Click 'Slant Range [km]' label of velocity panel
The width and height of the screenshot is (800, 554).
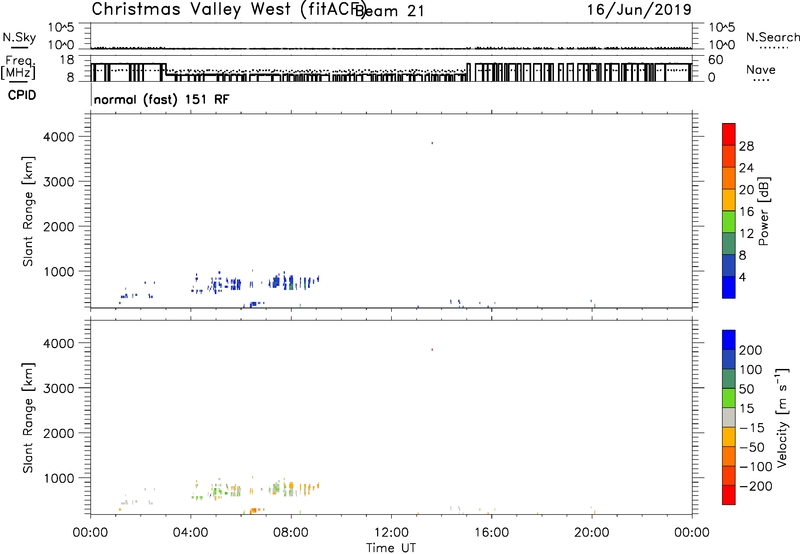(28, 417)
